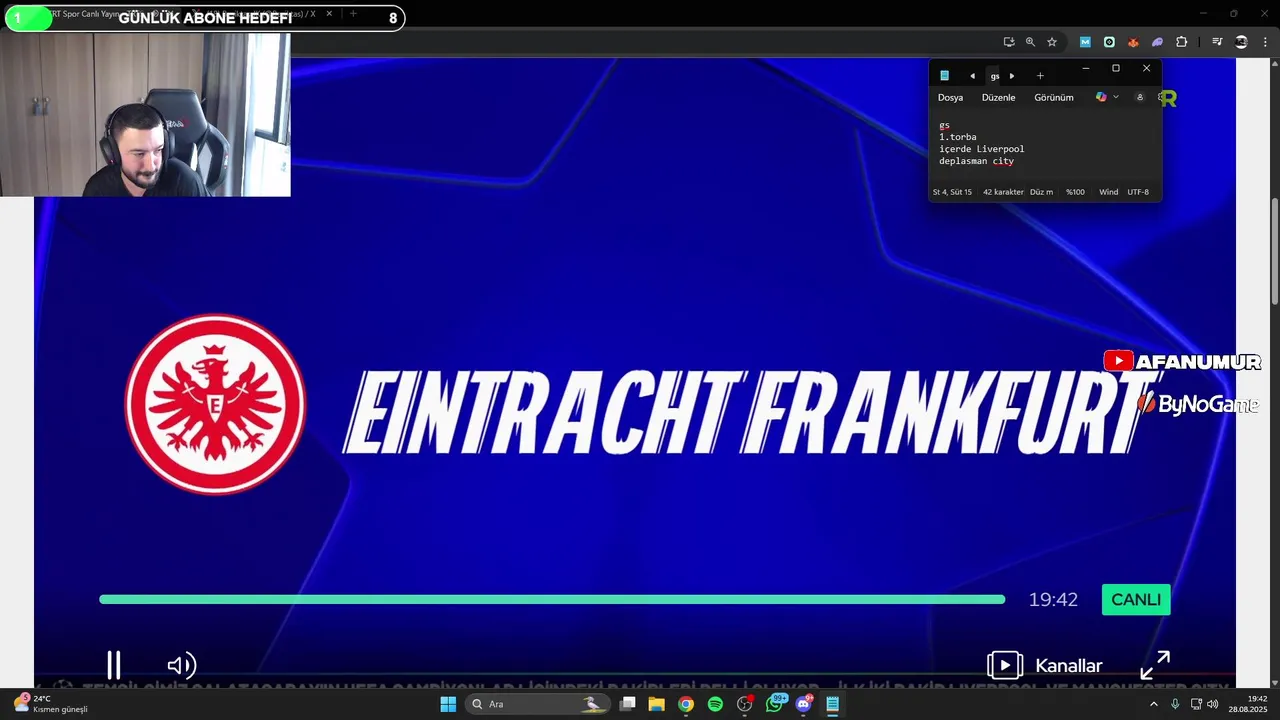1280x720 pixels.
Task: Expand the system tray hidden icons
Action: click(x=1153, y=704)
